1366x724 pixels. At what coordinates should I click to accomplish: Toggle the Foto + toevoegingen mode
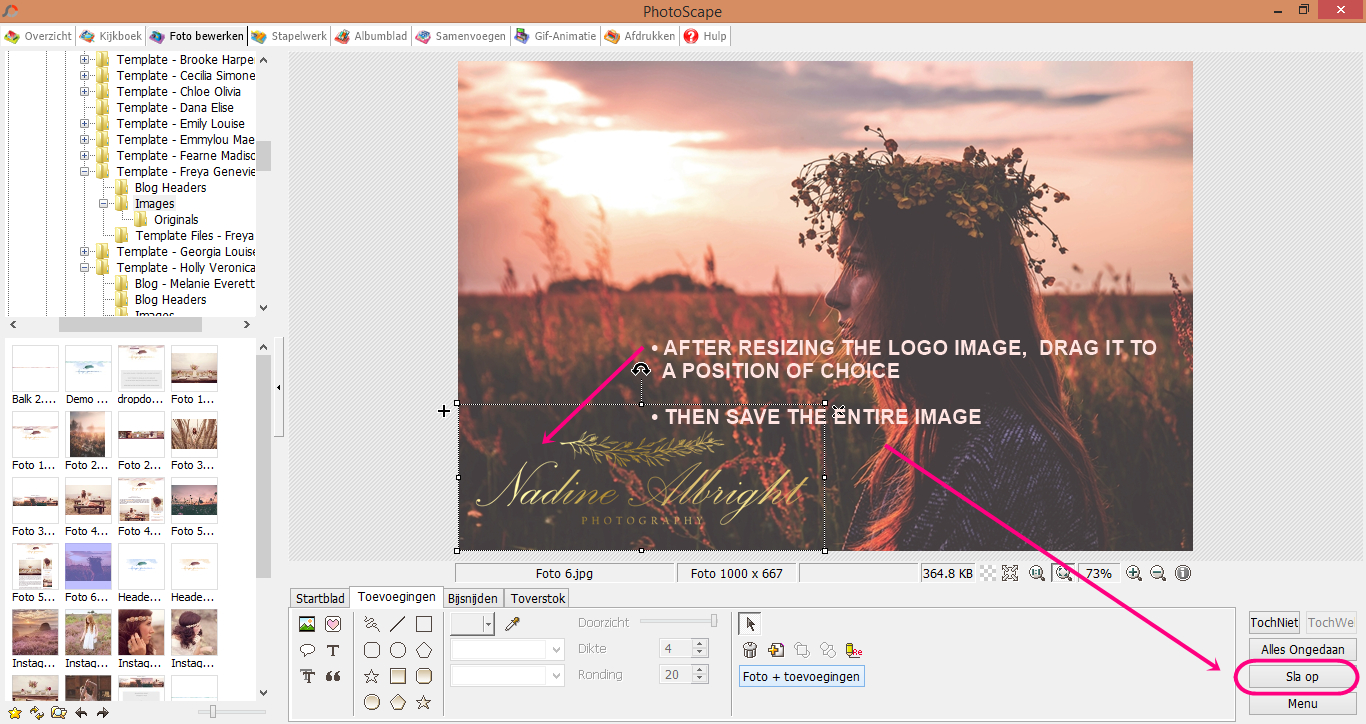click(801, 676)
